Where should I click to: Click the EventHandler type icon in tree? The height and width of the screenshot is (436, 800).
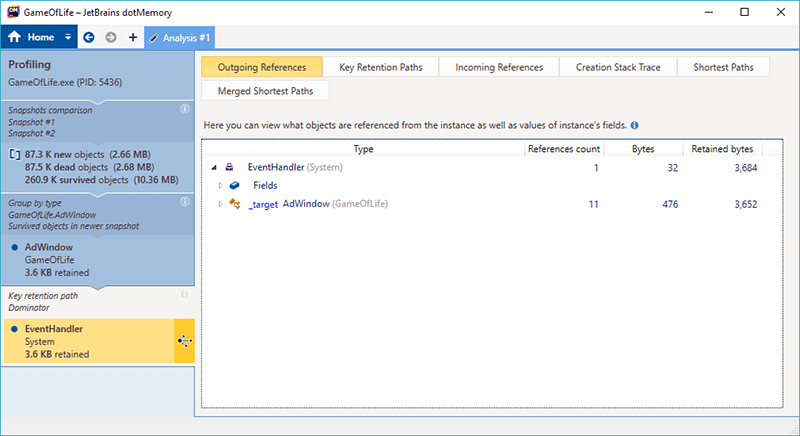point(230,167)
